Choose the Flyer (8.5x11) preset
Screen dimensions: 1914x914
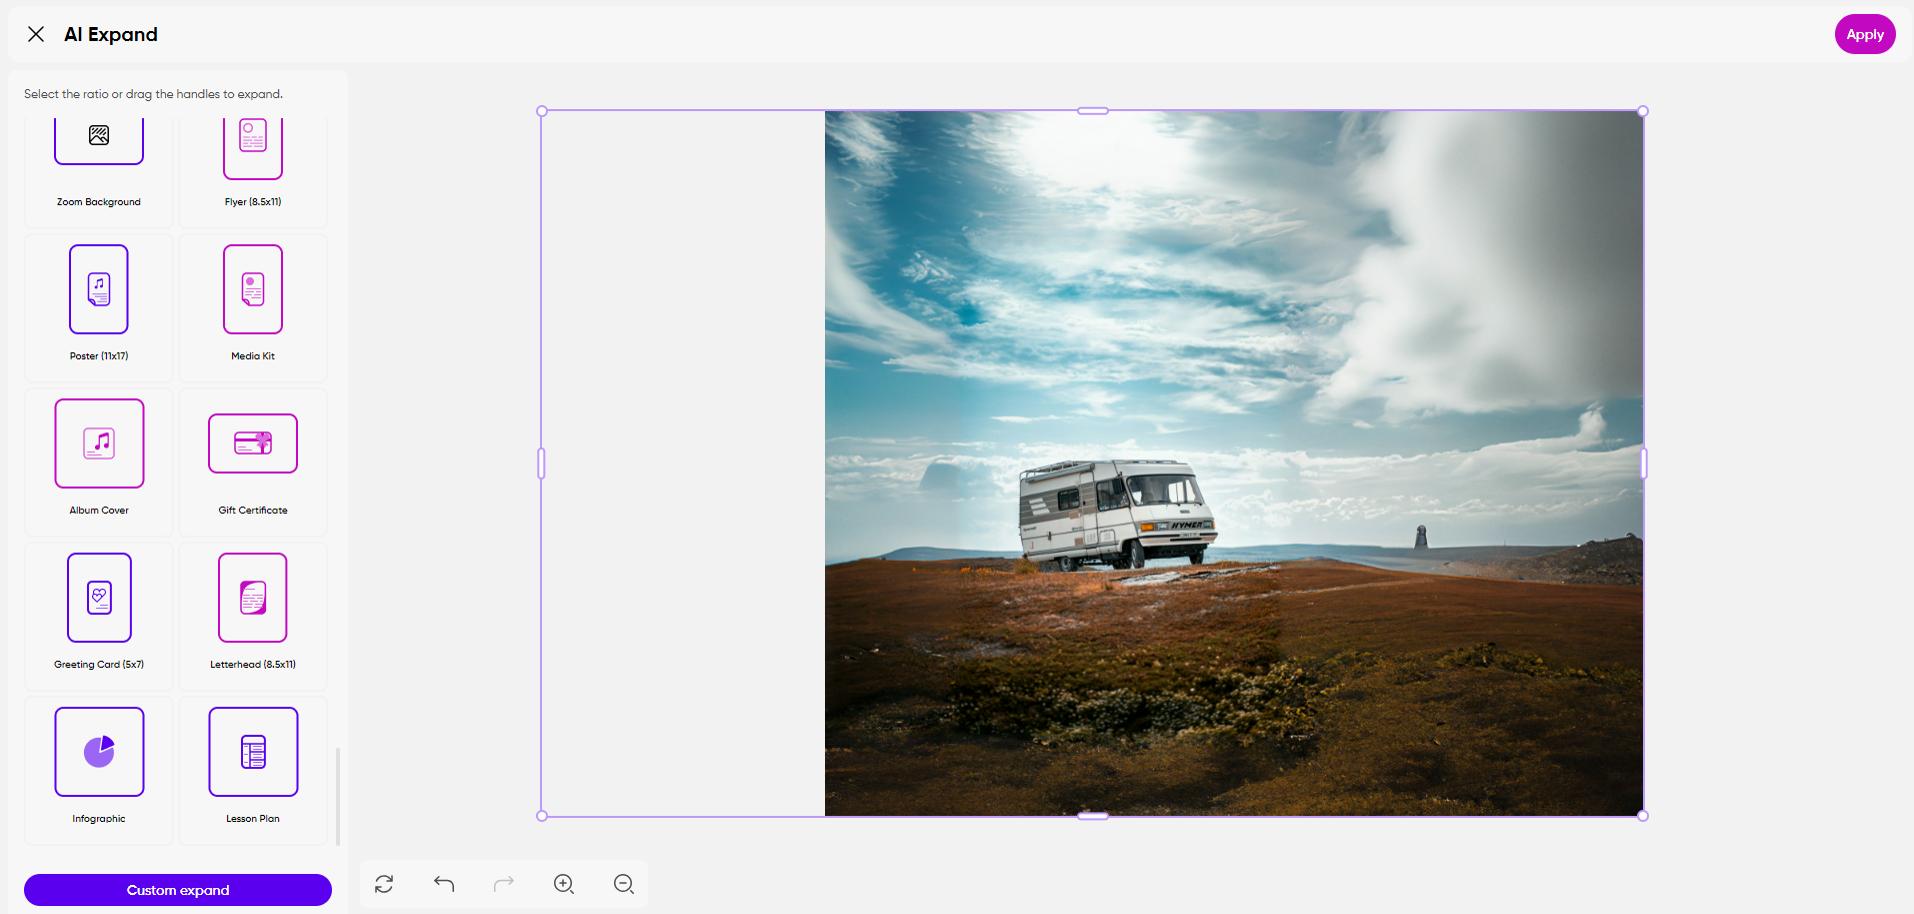pos(252,160)
